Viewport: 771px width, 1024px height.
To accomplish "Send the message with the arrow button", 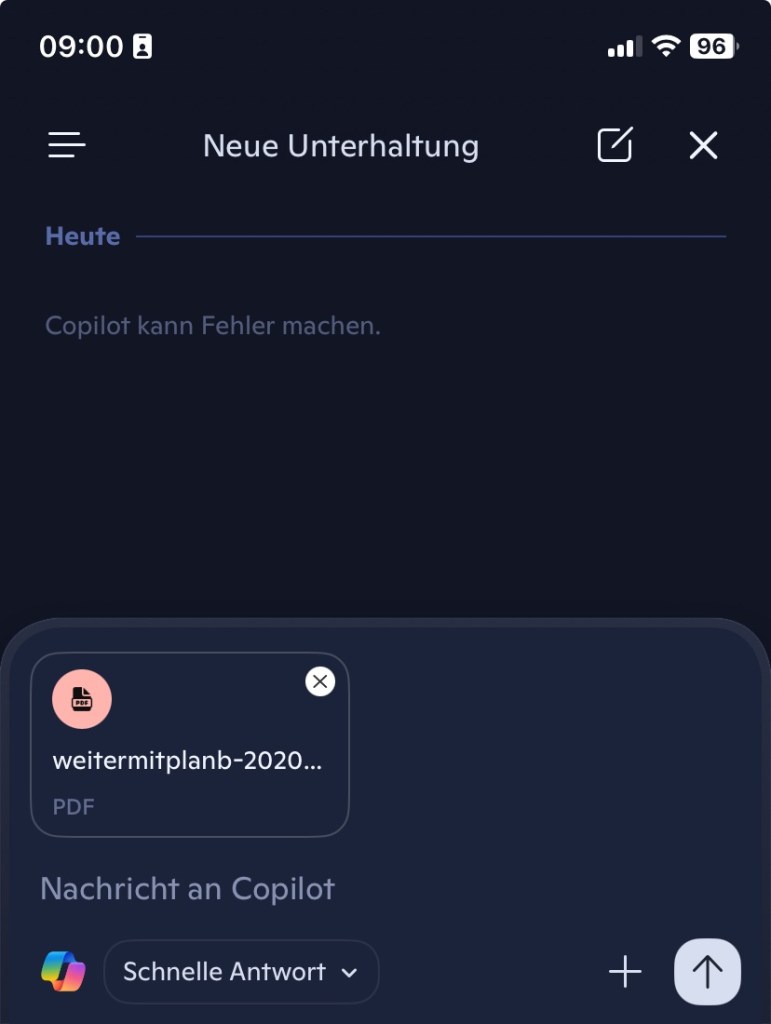I will click(707, 971).
